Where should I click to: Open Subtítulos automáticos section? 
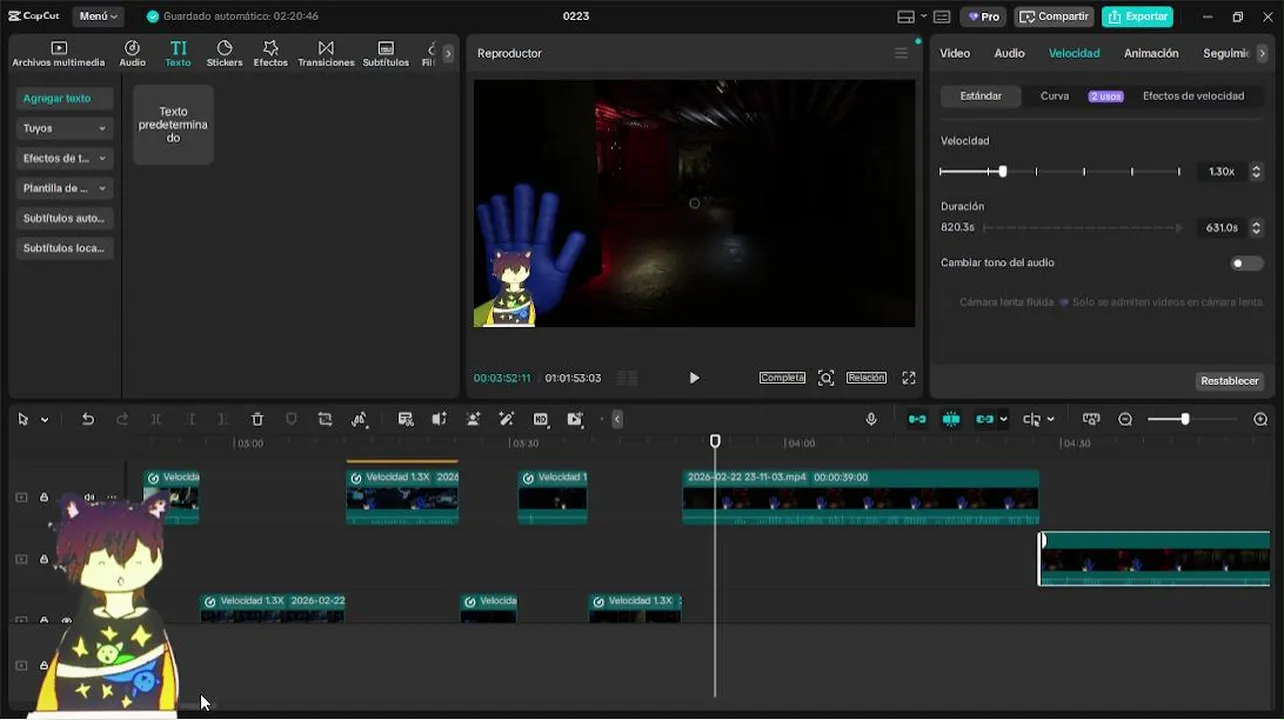point(64,218)
